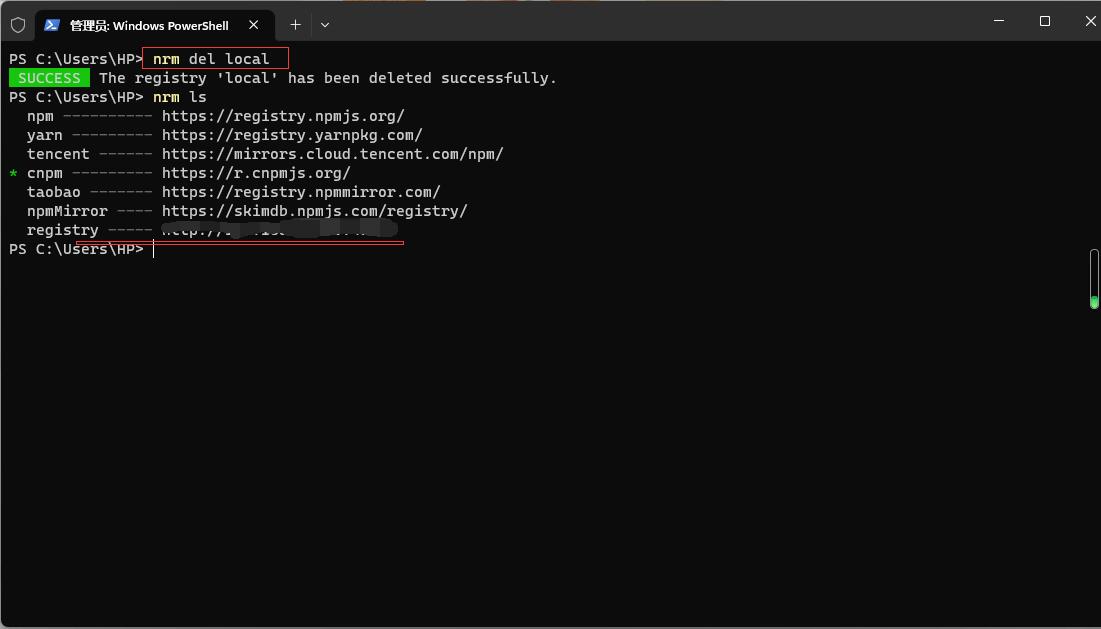Click the green asterisk beside cnpm

click(x=13, y=174)
